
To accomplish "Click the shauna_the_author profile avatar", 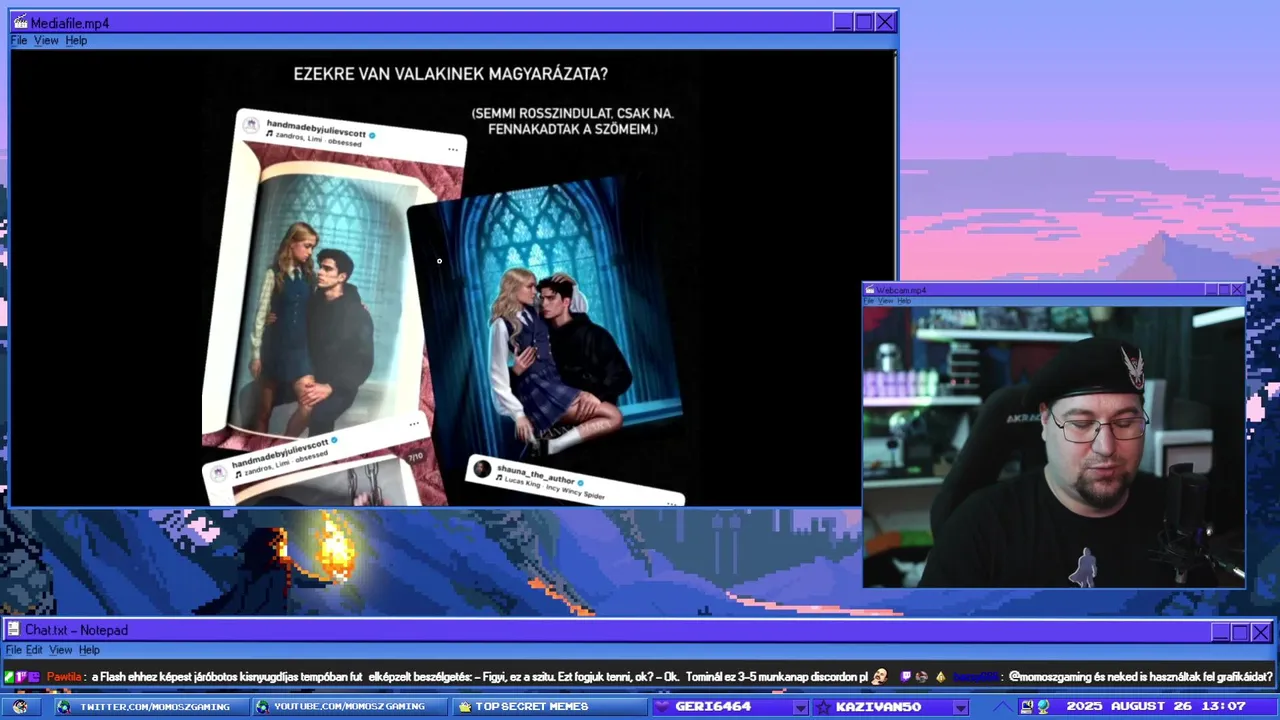I will (x=483, y=468).
